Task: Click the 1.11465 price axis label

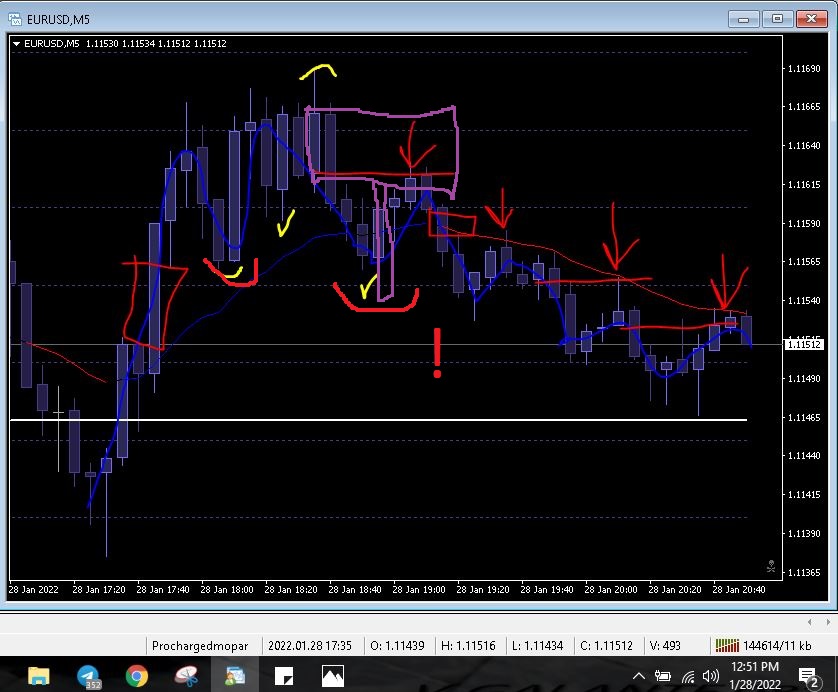Action: point(804,417)
